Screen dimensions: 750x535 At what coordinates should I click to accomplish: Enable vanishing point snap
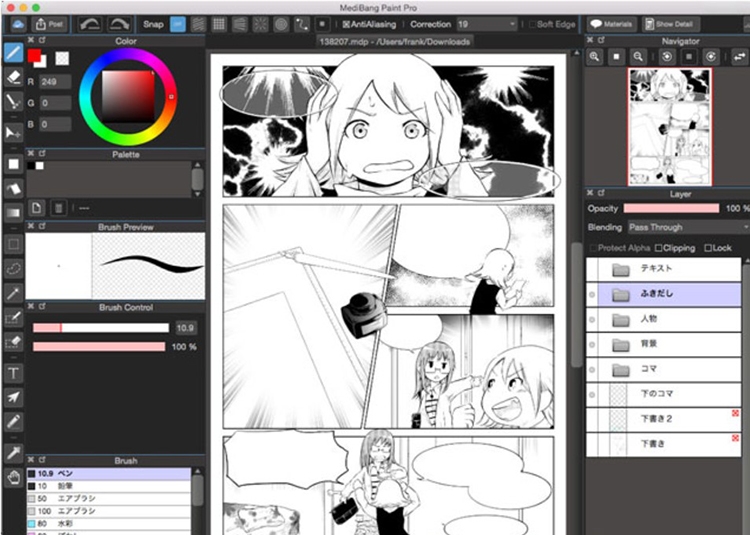coord(240,24)
